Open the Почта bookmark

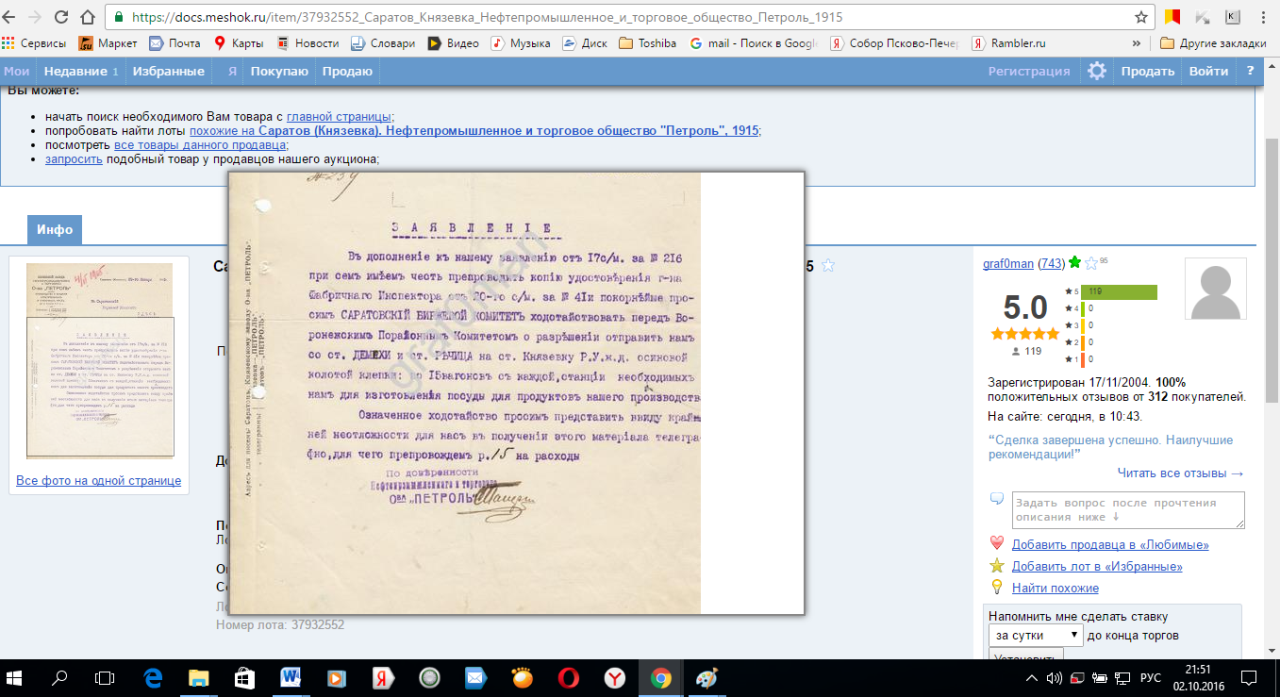175,43
